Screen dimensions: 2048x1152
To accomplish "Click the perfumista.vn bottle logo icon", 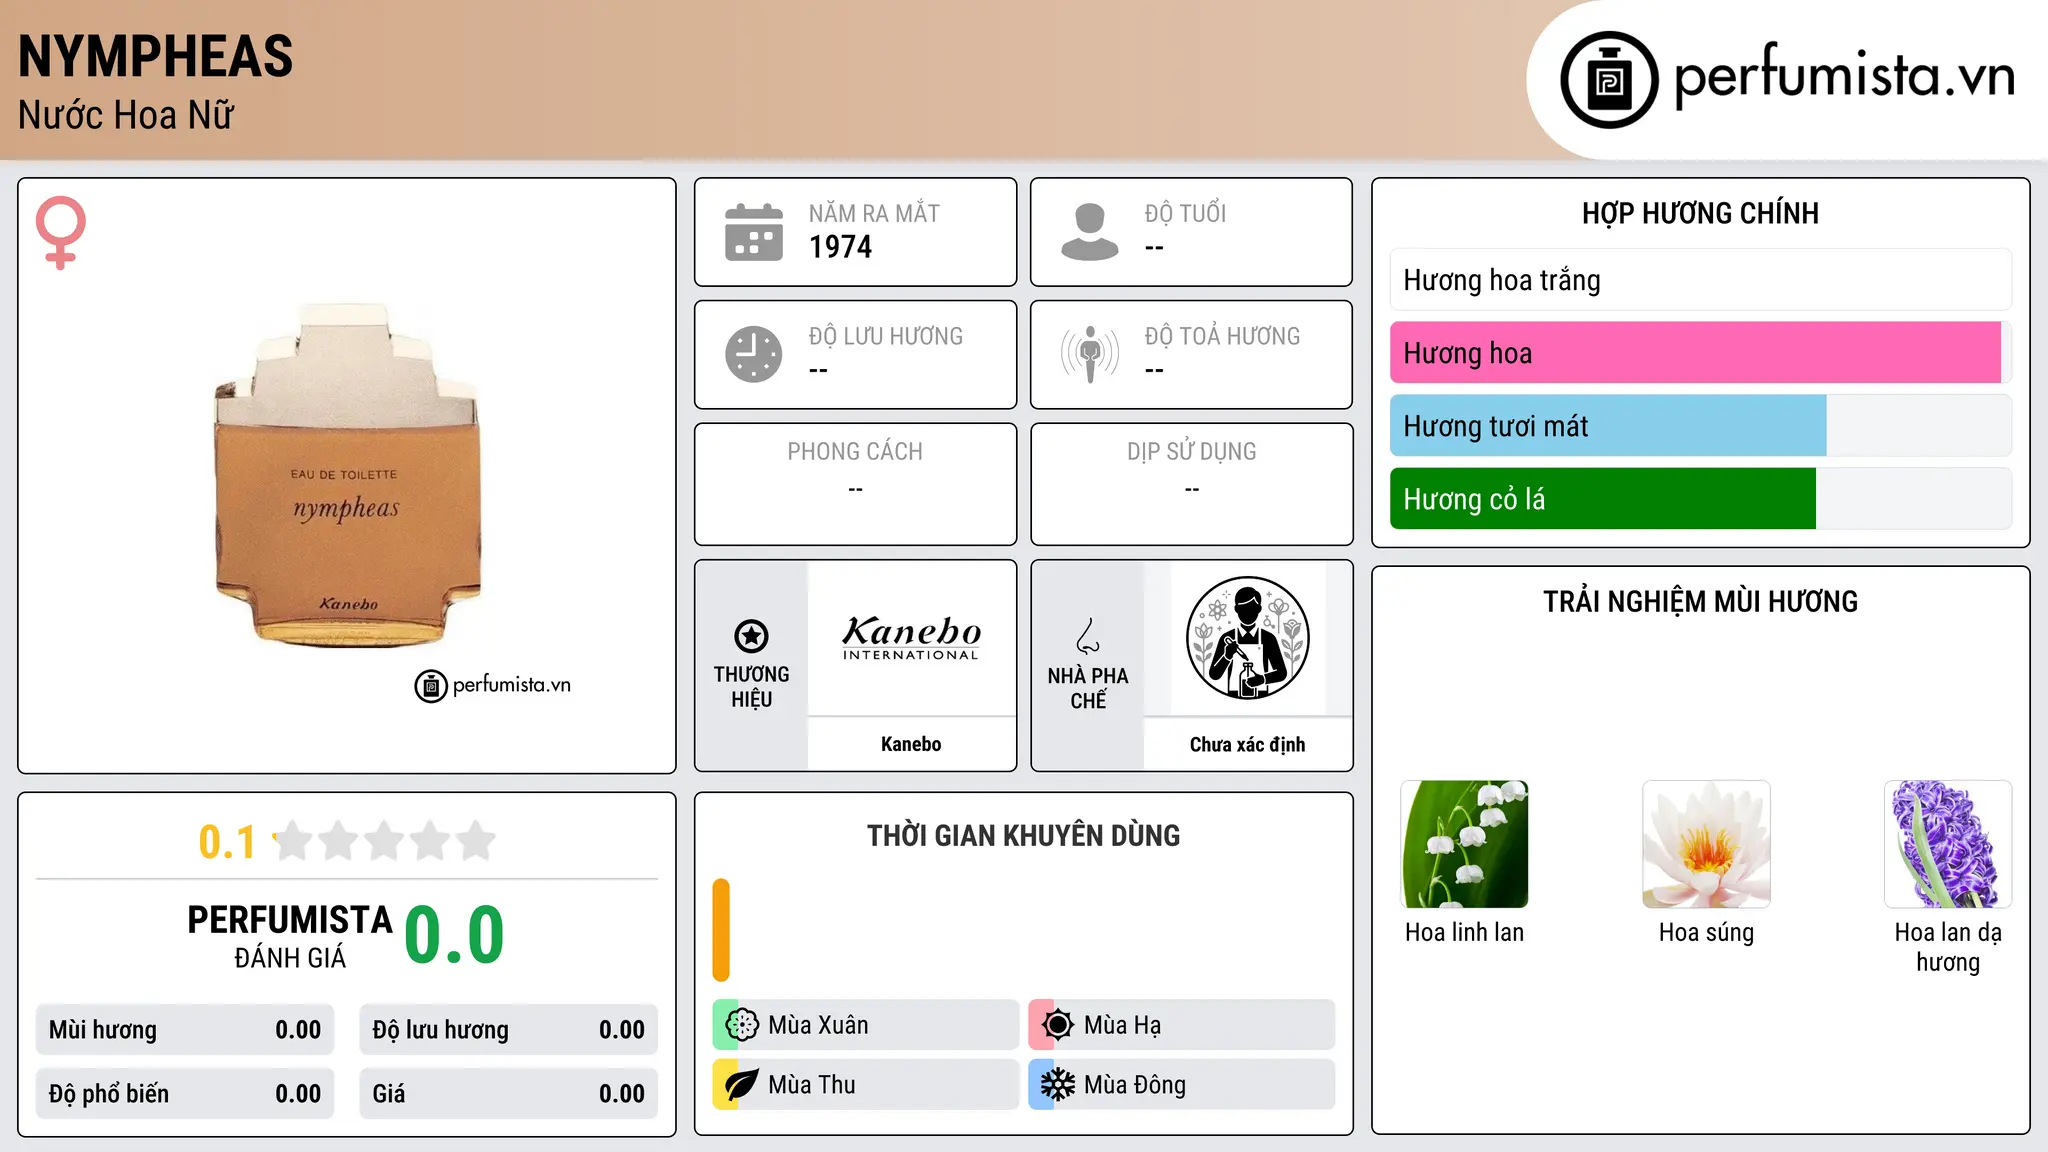I will click(1609, 80).
